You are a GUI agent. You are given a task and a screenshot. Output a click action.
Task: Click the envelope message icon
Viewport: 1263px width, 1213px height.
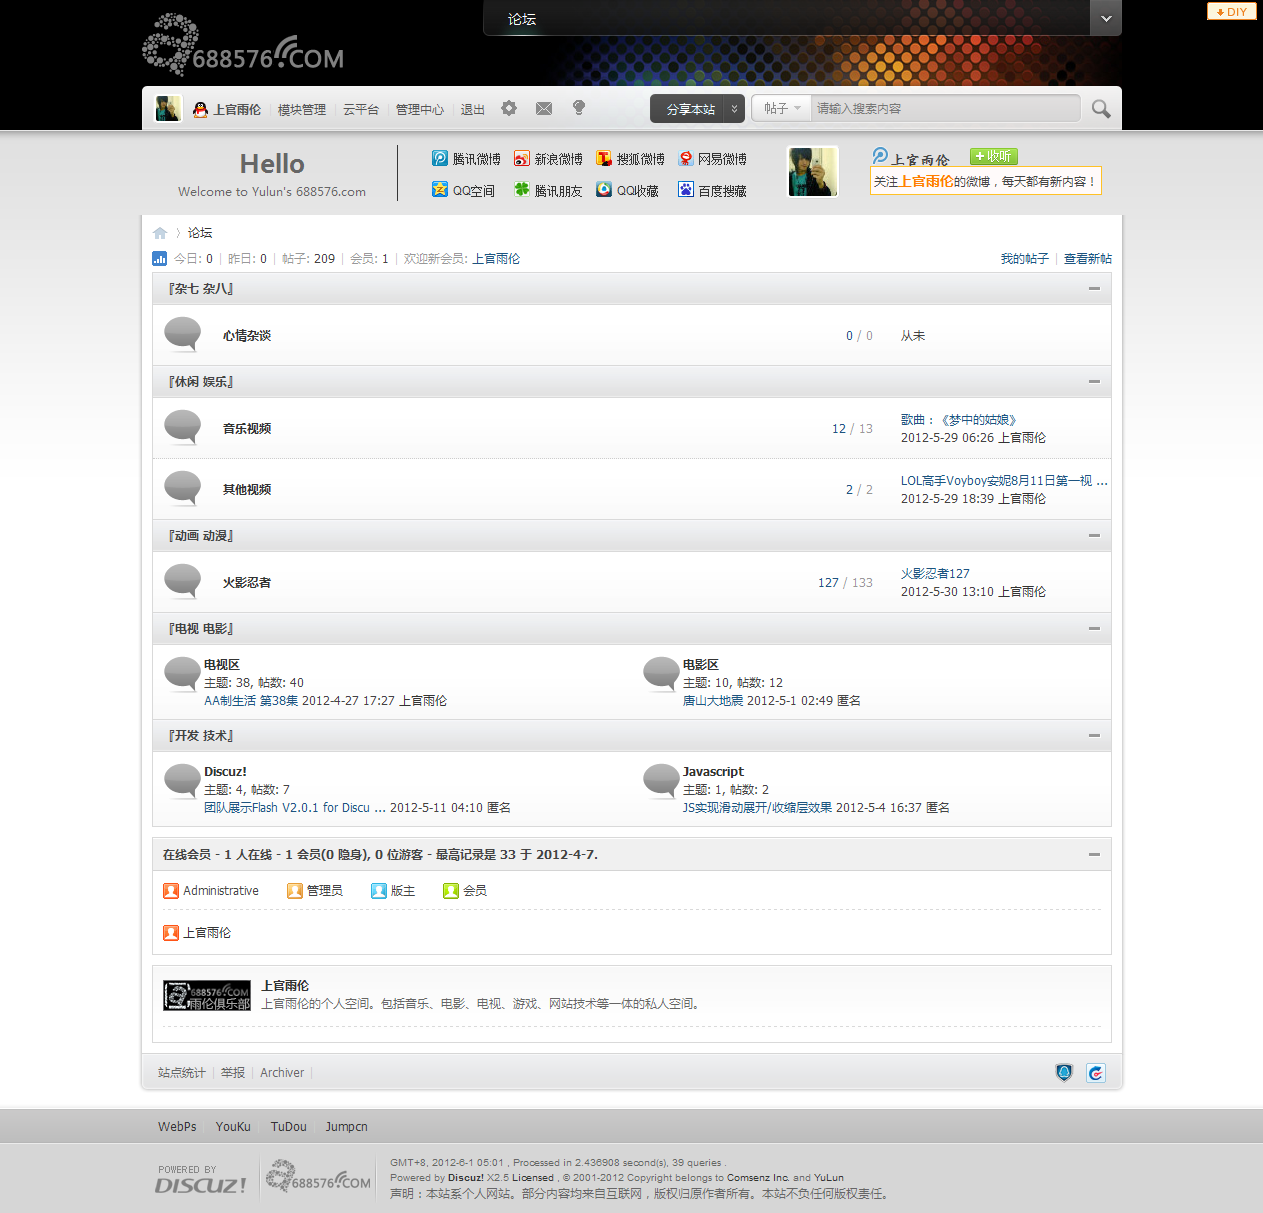(x=544, y=108)
